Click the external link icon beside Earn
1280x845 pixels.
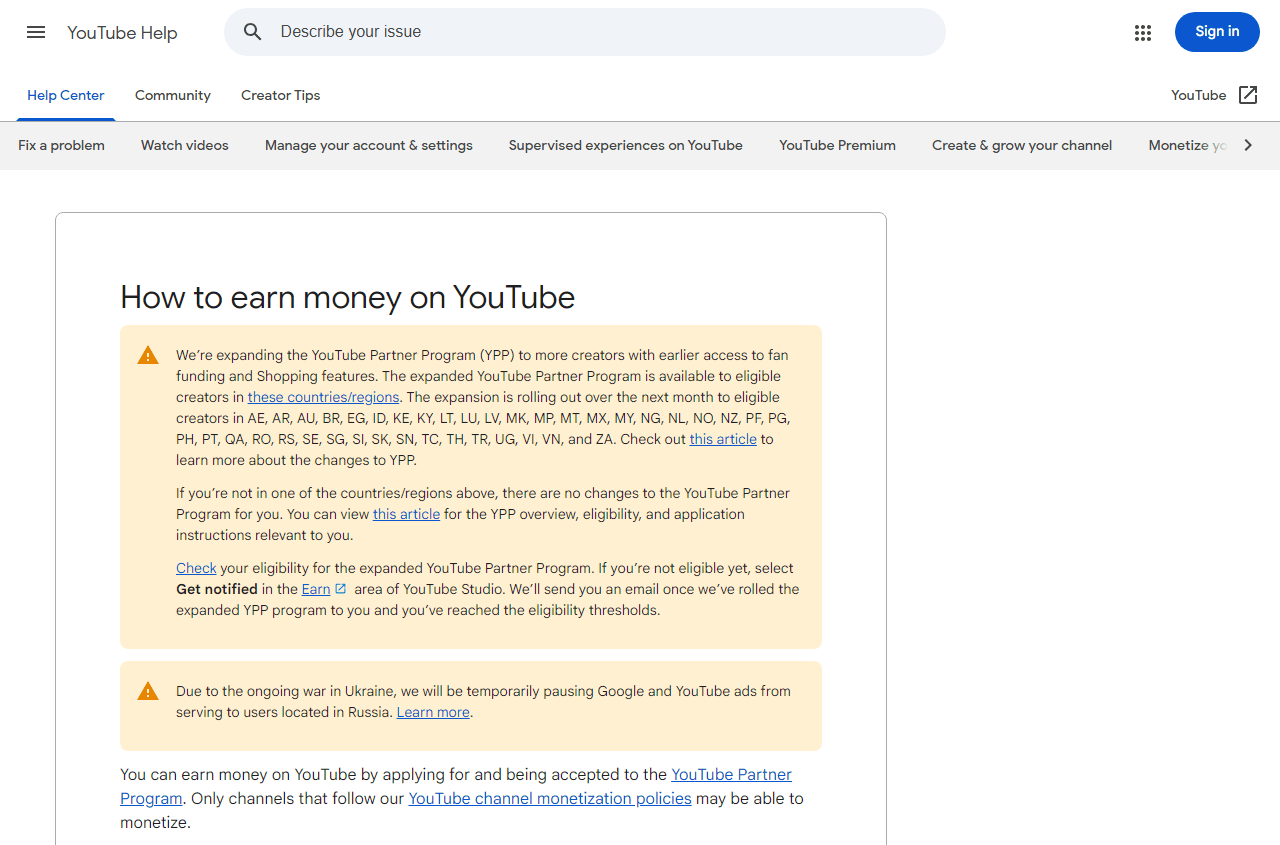[341, 589]
